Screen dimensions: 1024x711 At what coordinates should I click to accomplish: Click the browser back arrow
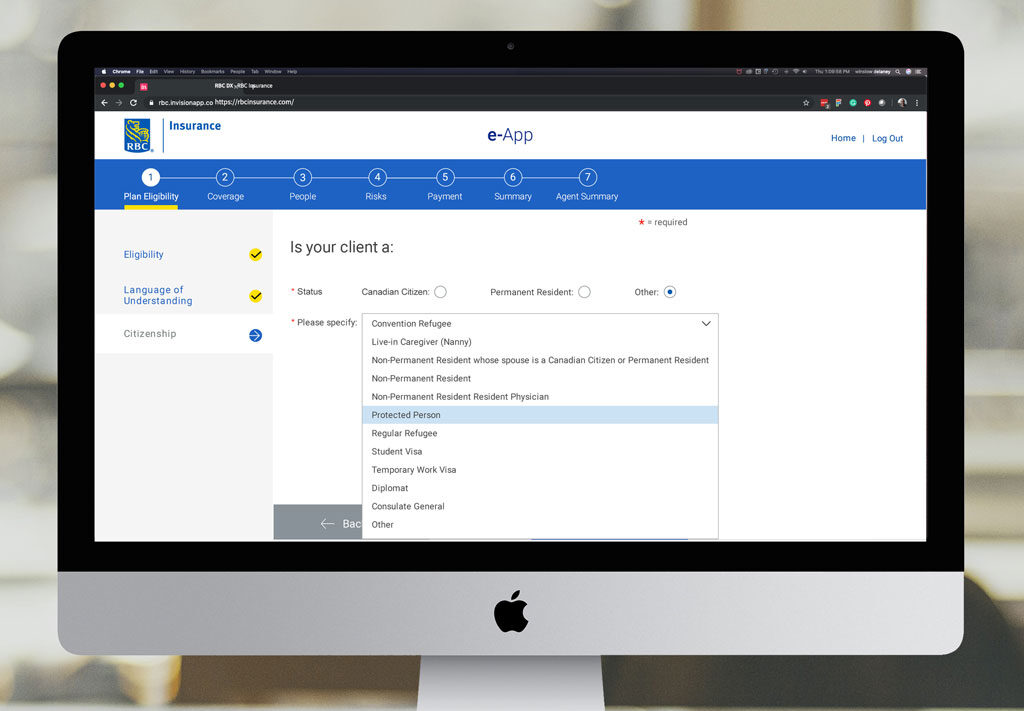105,102
